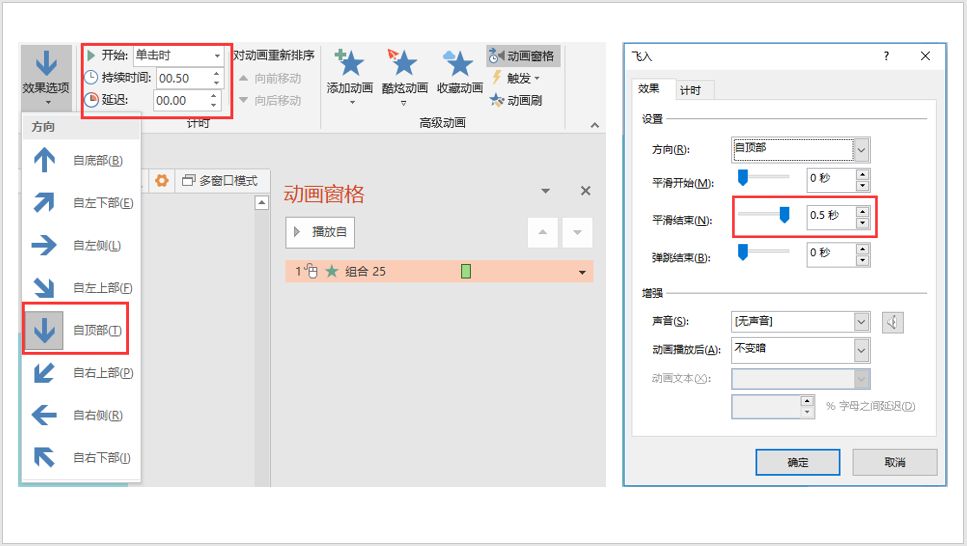Click the 收藏动画 star icon

click(x=459, y=63)
